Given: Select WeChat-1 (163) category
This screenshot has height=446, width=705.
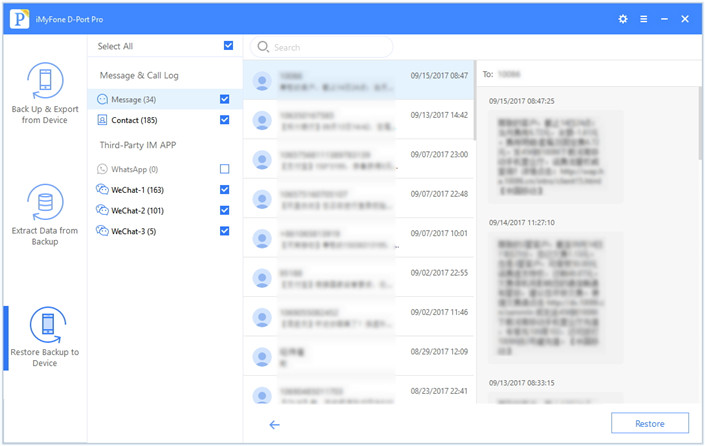Looking at the screenshot, I should point(165,190).
